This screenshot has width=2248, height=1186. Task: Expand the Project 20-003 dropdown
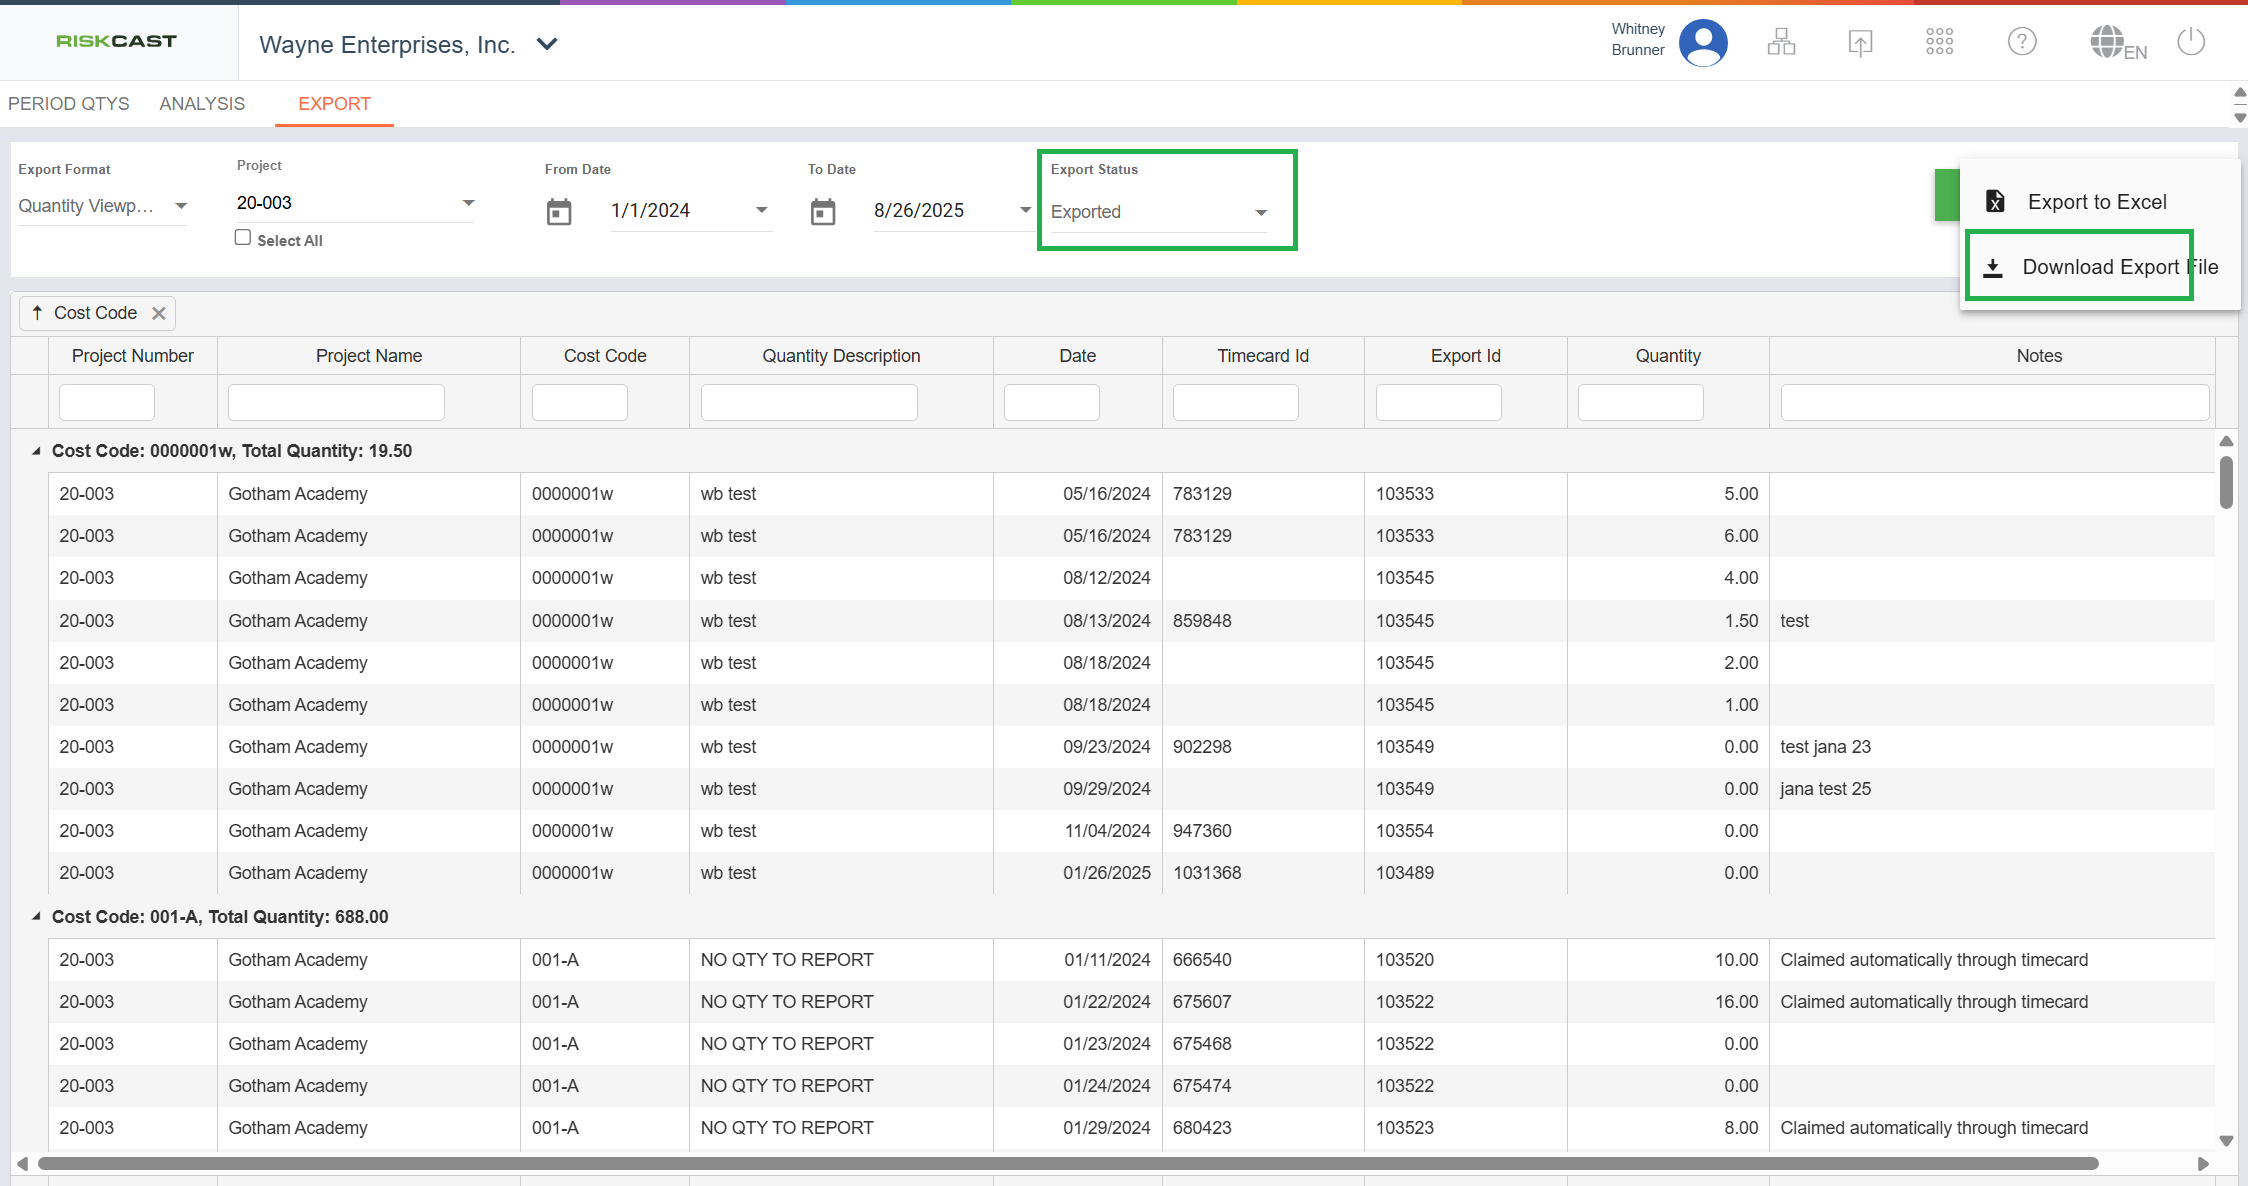tap(468, 203)
